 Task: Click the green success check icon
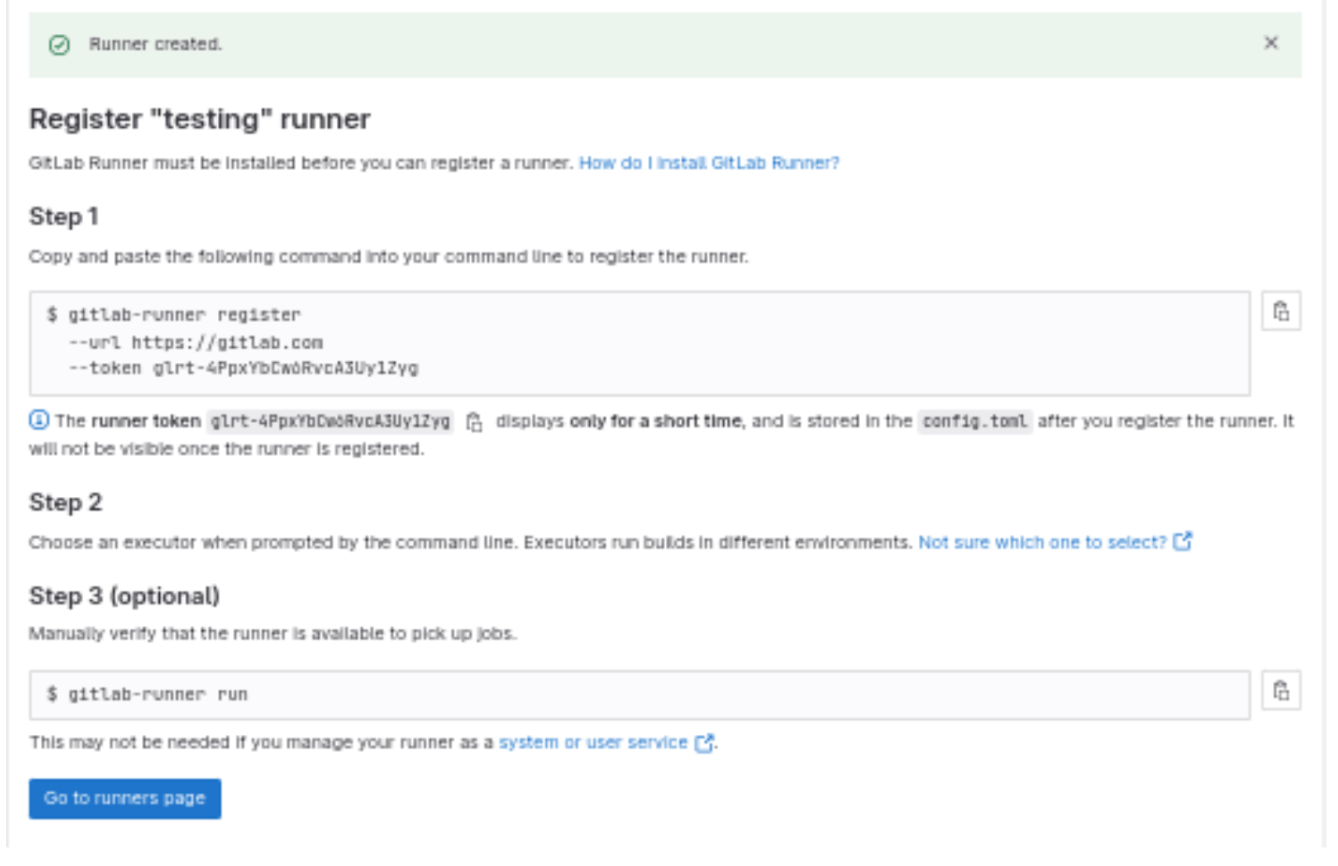tap(60, 45)
